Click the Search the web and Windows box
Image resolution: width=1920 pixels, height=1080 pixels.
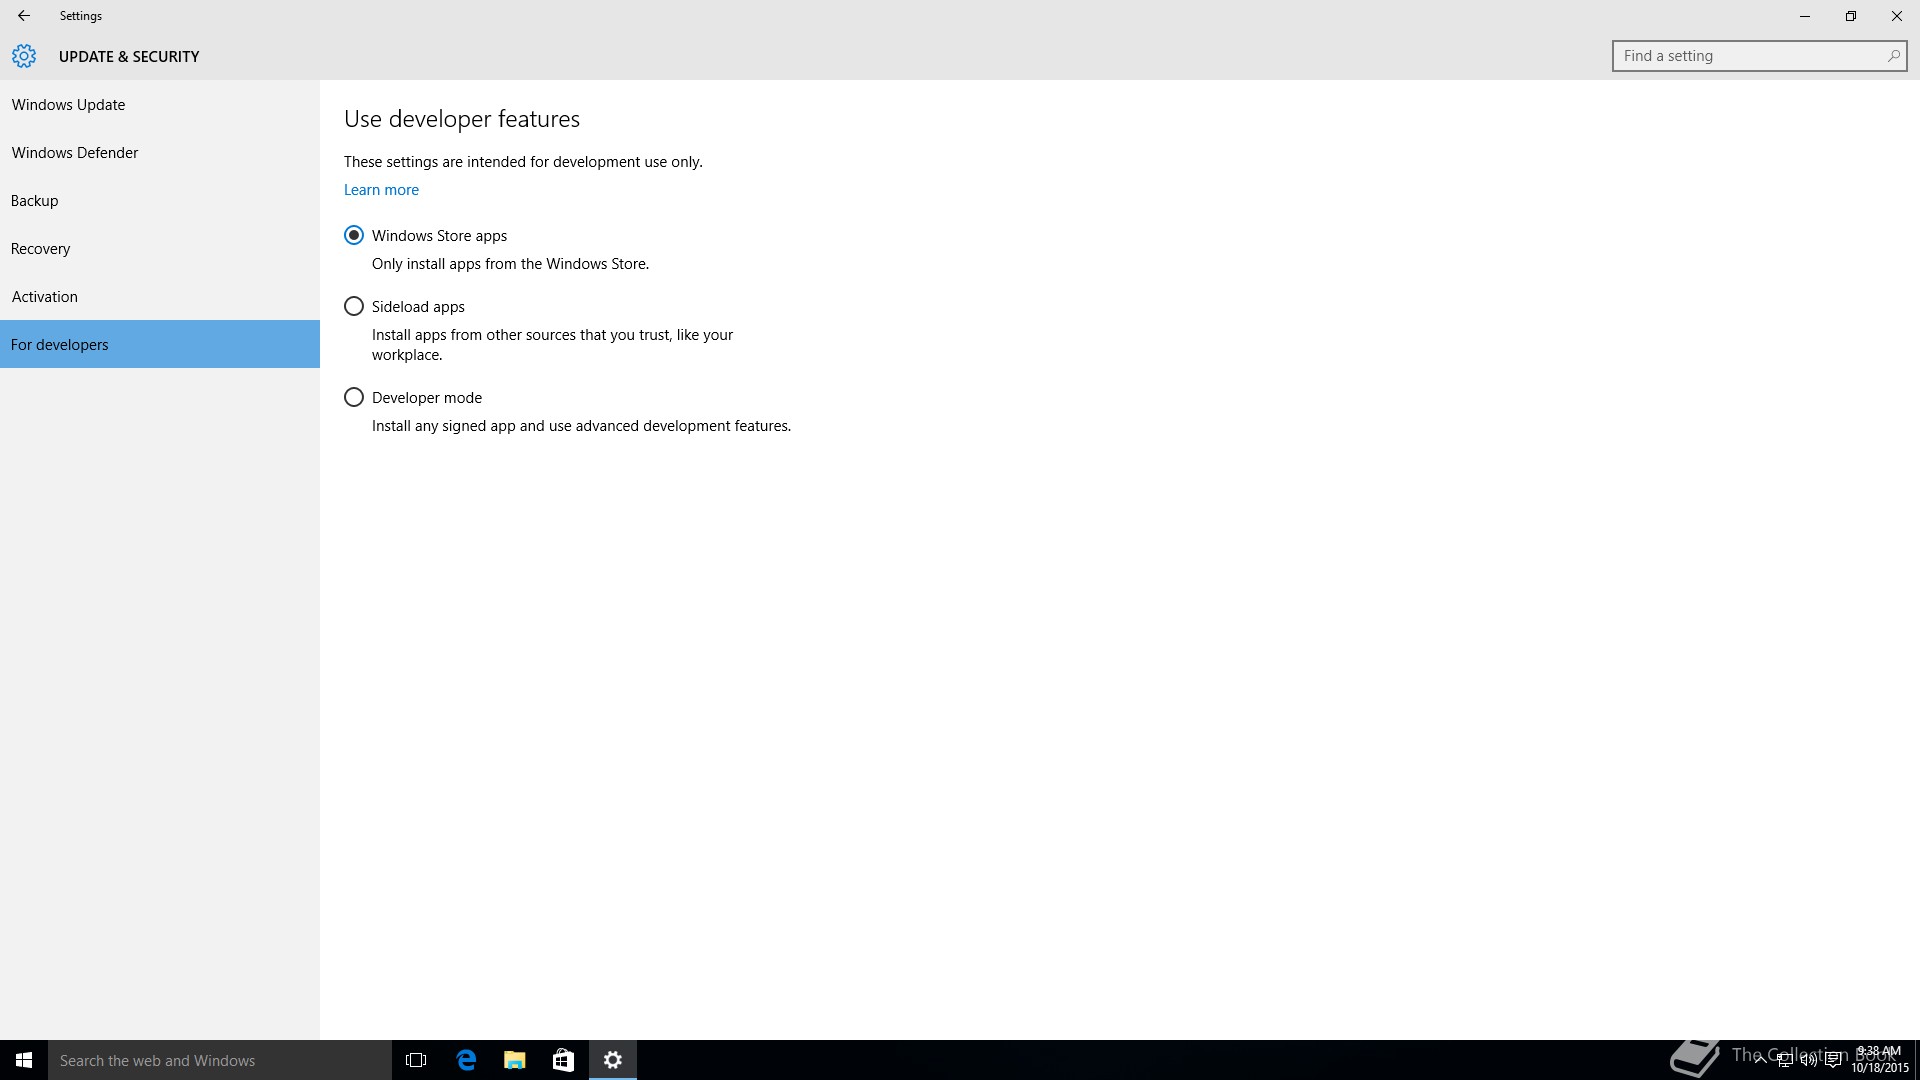point(220,1060)
